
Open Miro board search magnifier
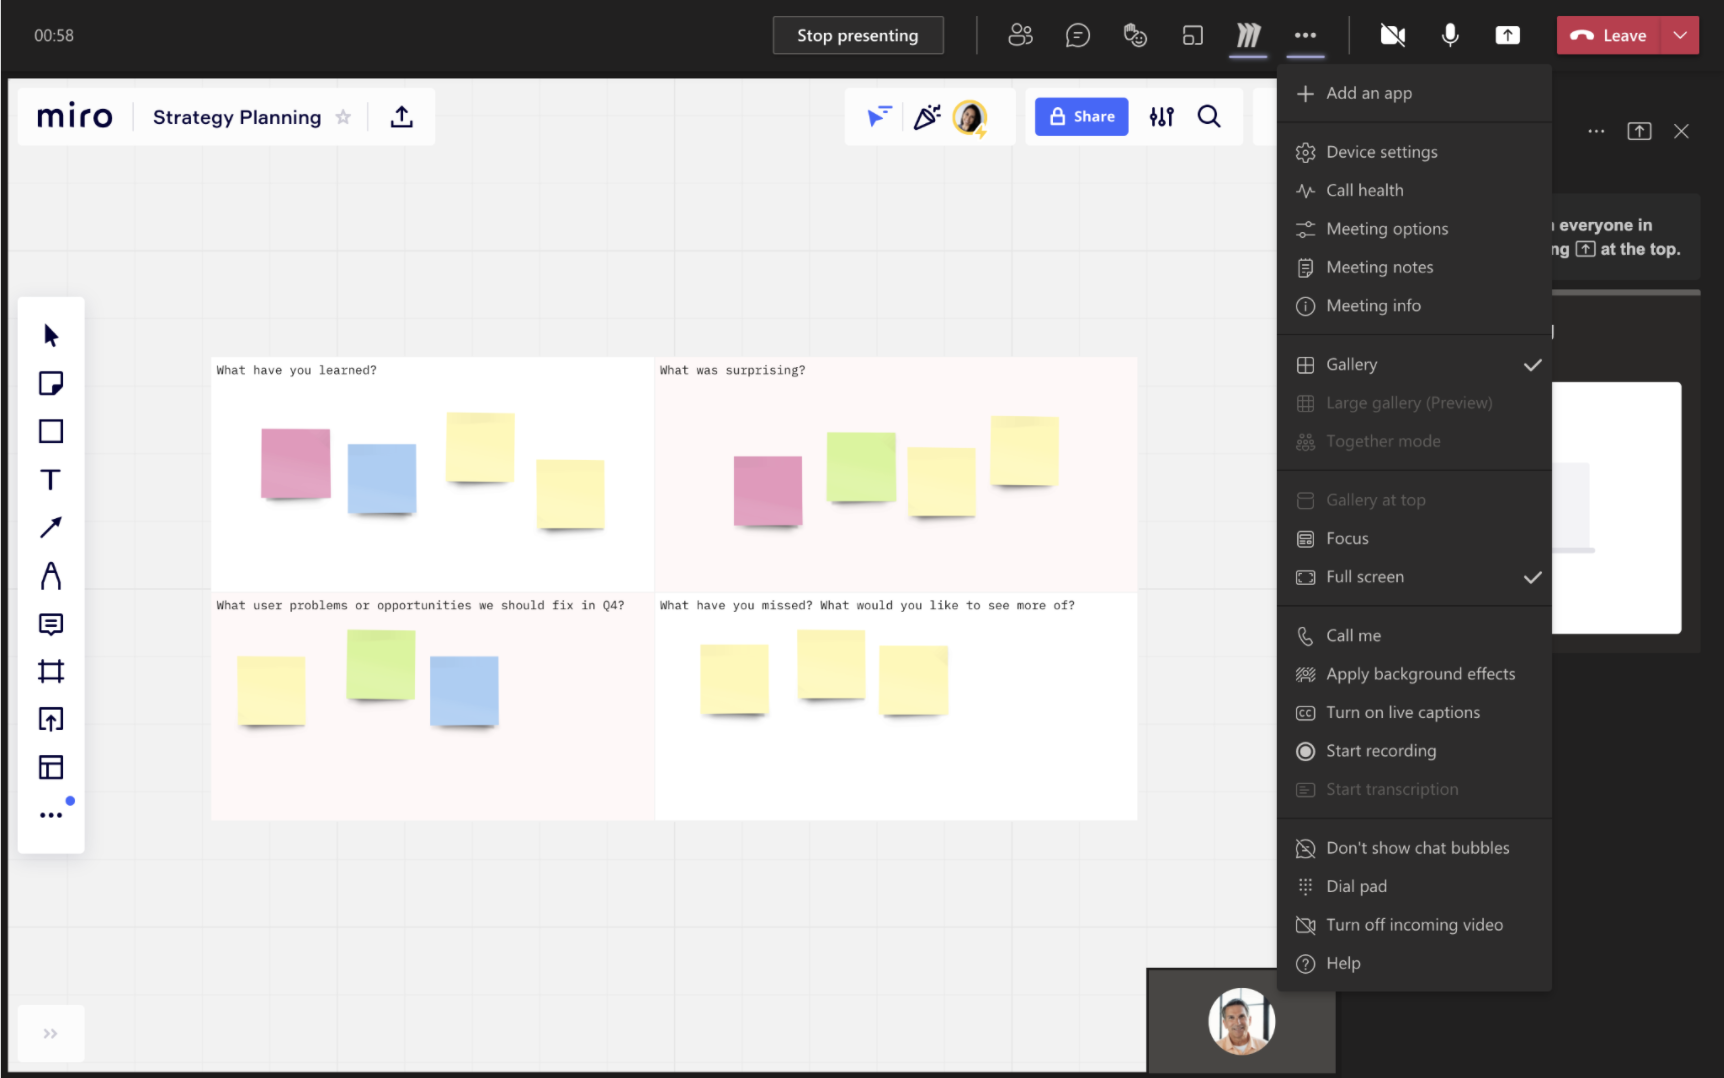click(1209, 117)
